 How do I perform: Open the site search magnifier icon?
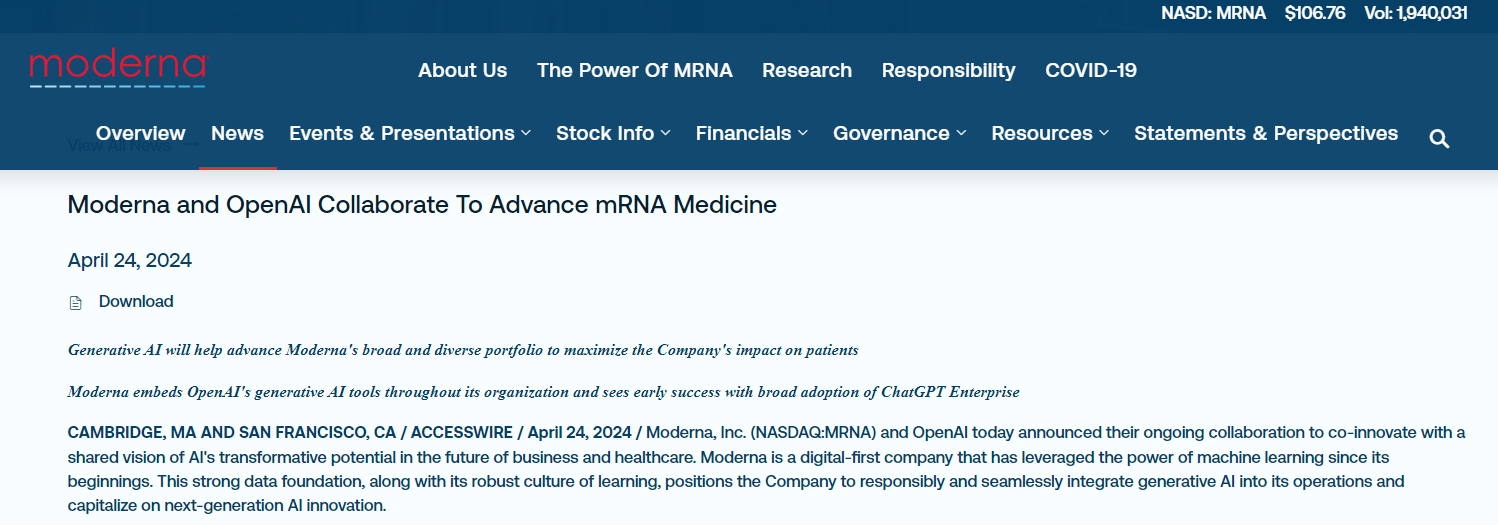(1439, 139)
